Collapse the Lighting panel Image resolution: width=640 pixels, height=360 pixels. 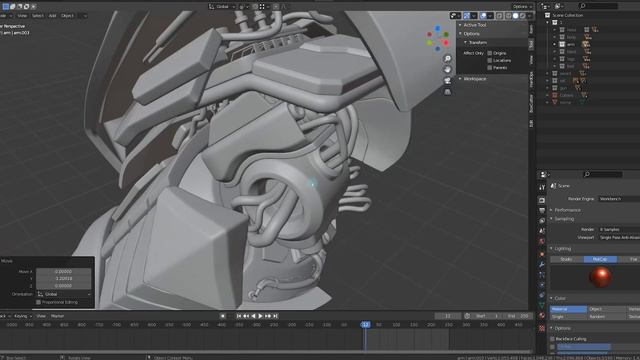[562, 249]
